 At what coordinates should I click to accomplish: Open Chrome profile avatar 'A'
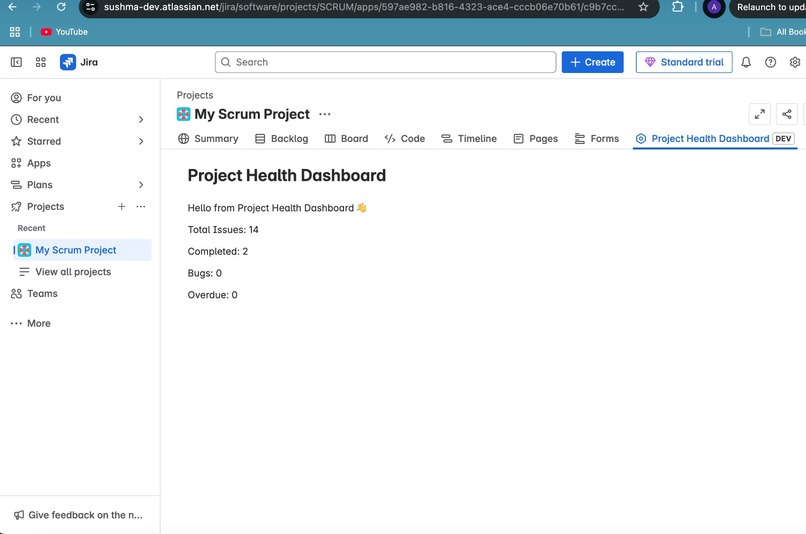[713, 7]
